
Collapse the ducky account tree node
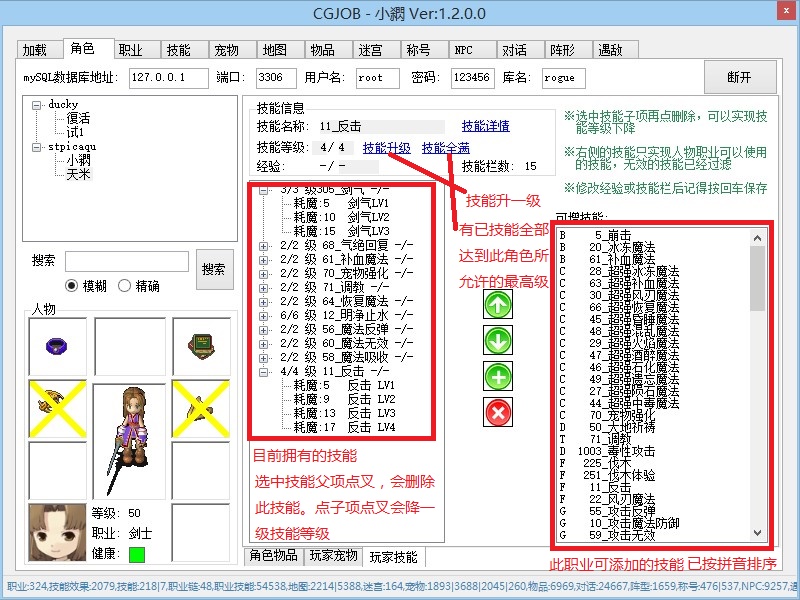click(37, 104)
